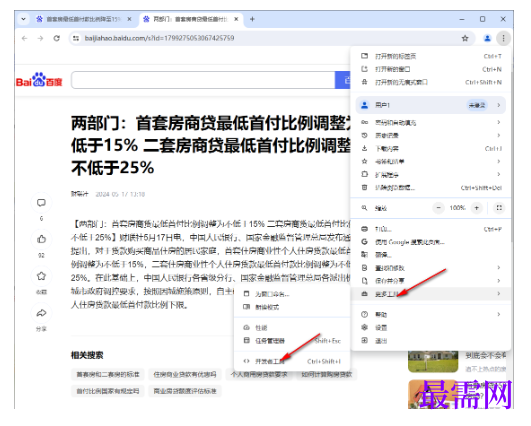
Task: Close the first browser tab
Action: tap(129, 19)
